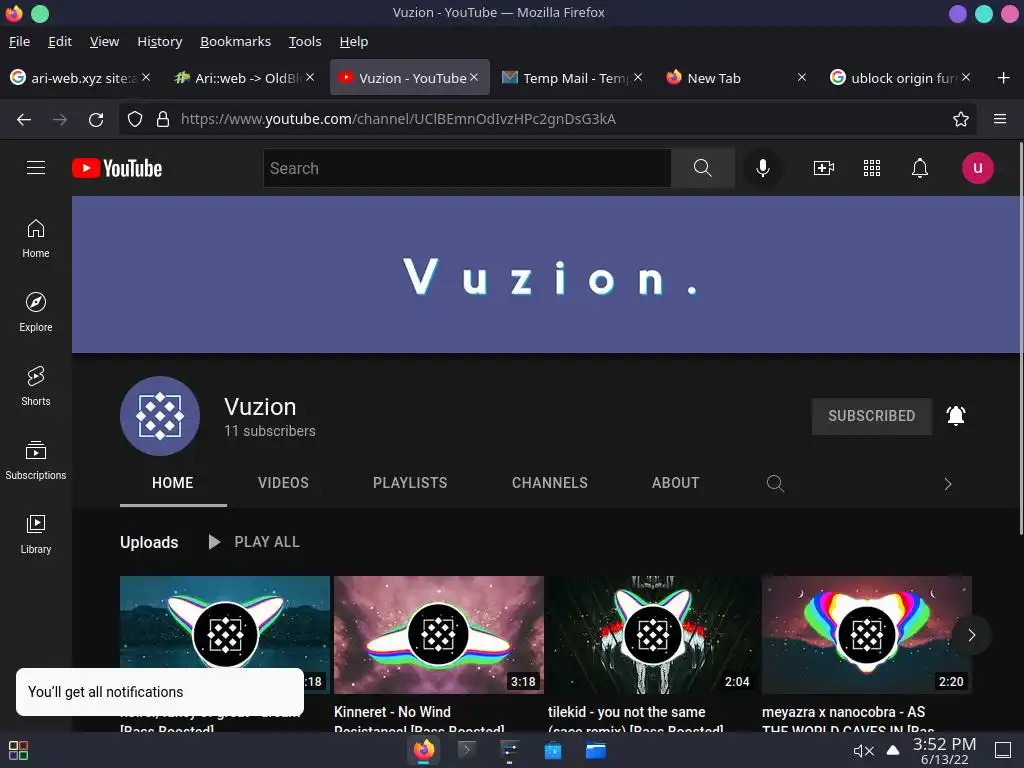Open Explore in sidebar

36,312
